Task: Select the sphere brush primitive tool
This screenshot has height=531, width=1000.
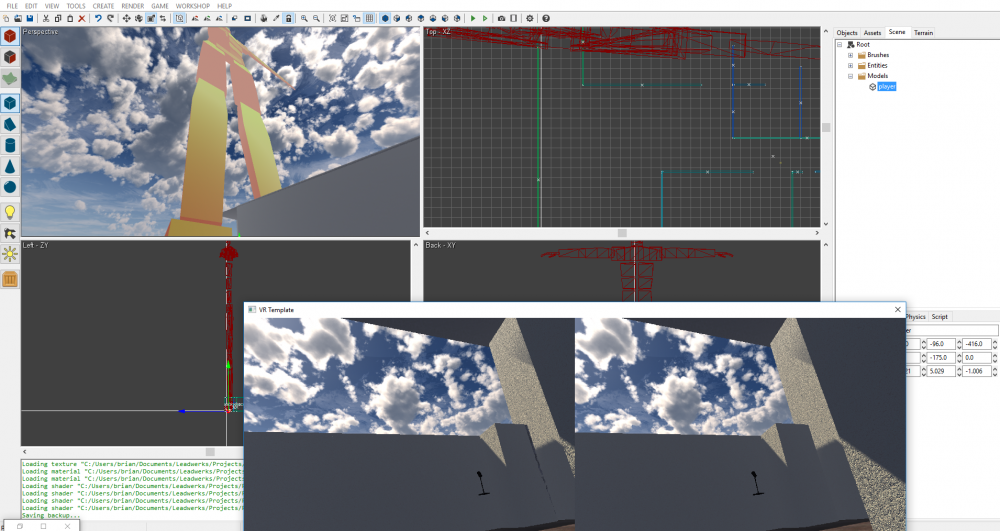Action: click(10, 187)
